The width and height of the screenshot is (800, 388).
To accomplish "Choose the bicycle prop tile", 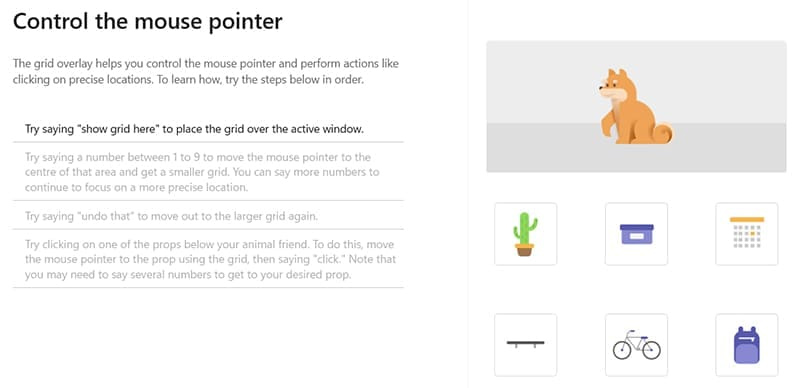I will click(636, 345).
